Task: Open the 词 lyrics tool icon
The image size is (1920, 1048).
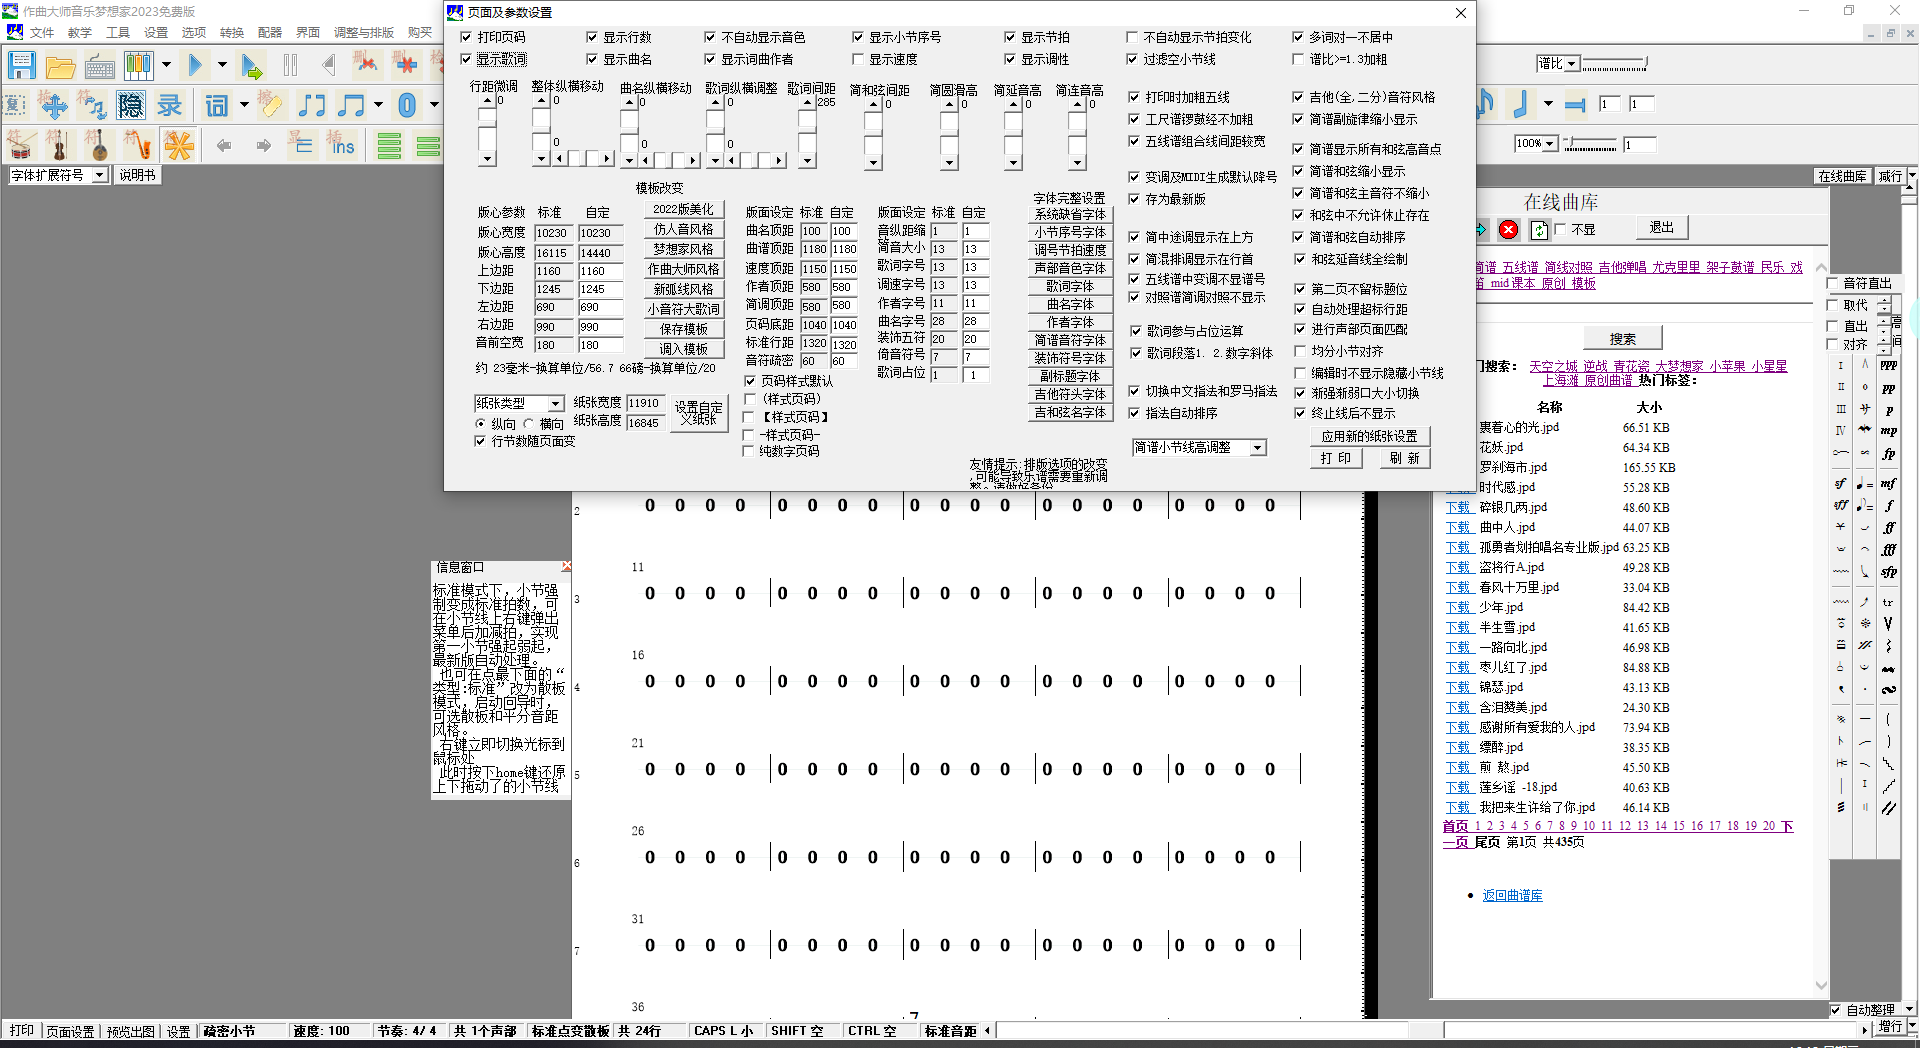Action: tap(217, 105)
